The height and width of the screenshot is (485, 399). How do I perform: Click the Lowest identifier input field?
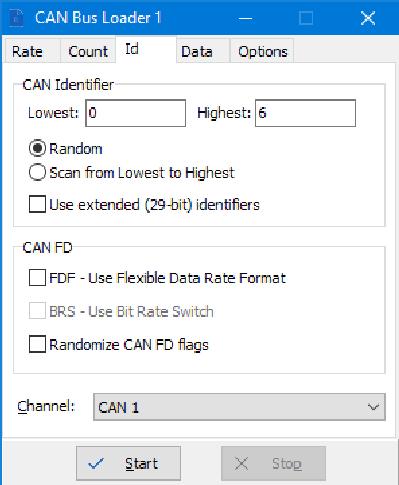point(136,113)
